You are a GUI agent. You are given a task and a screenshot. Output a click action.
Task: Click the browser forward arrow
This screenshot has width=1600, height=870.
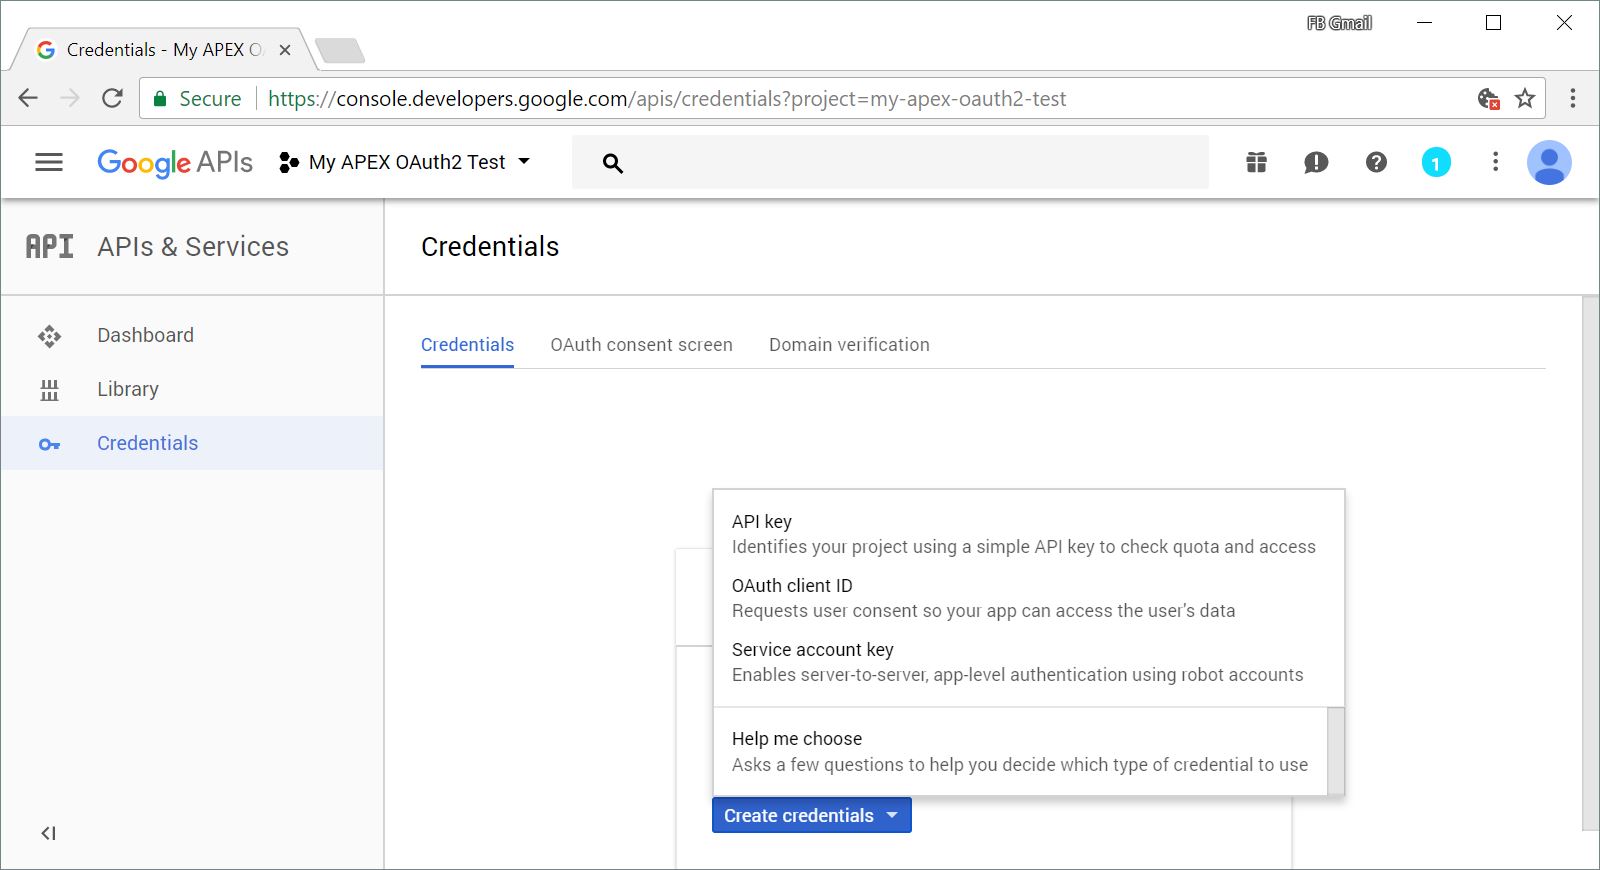coord(70,98)
